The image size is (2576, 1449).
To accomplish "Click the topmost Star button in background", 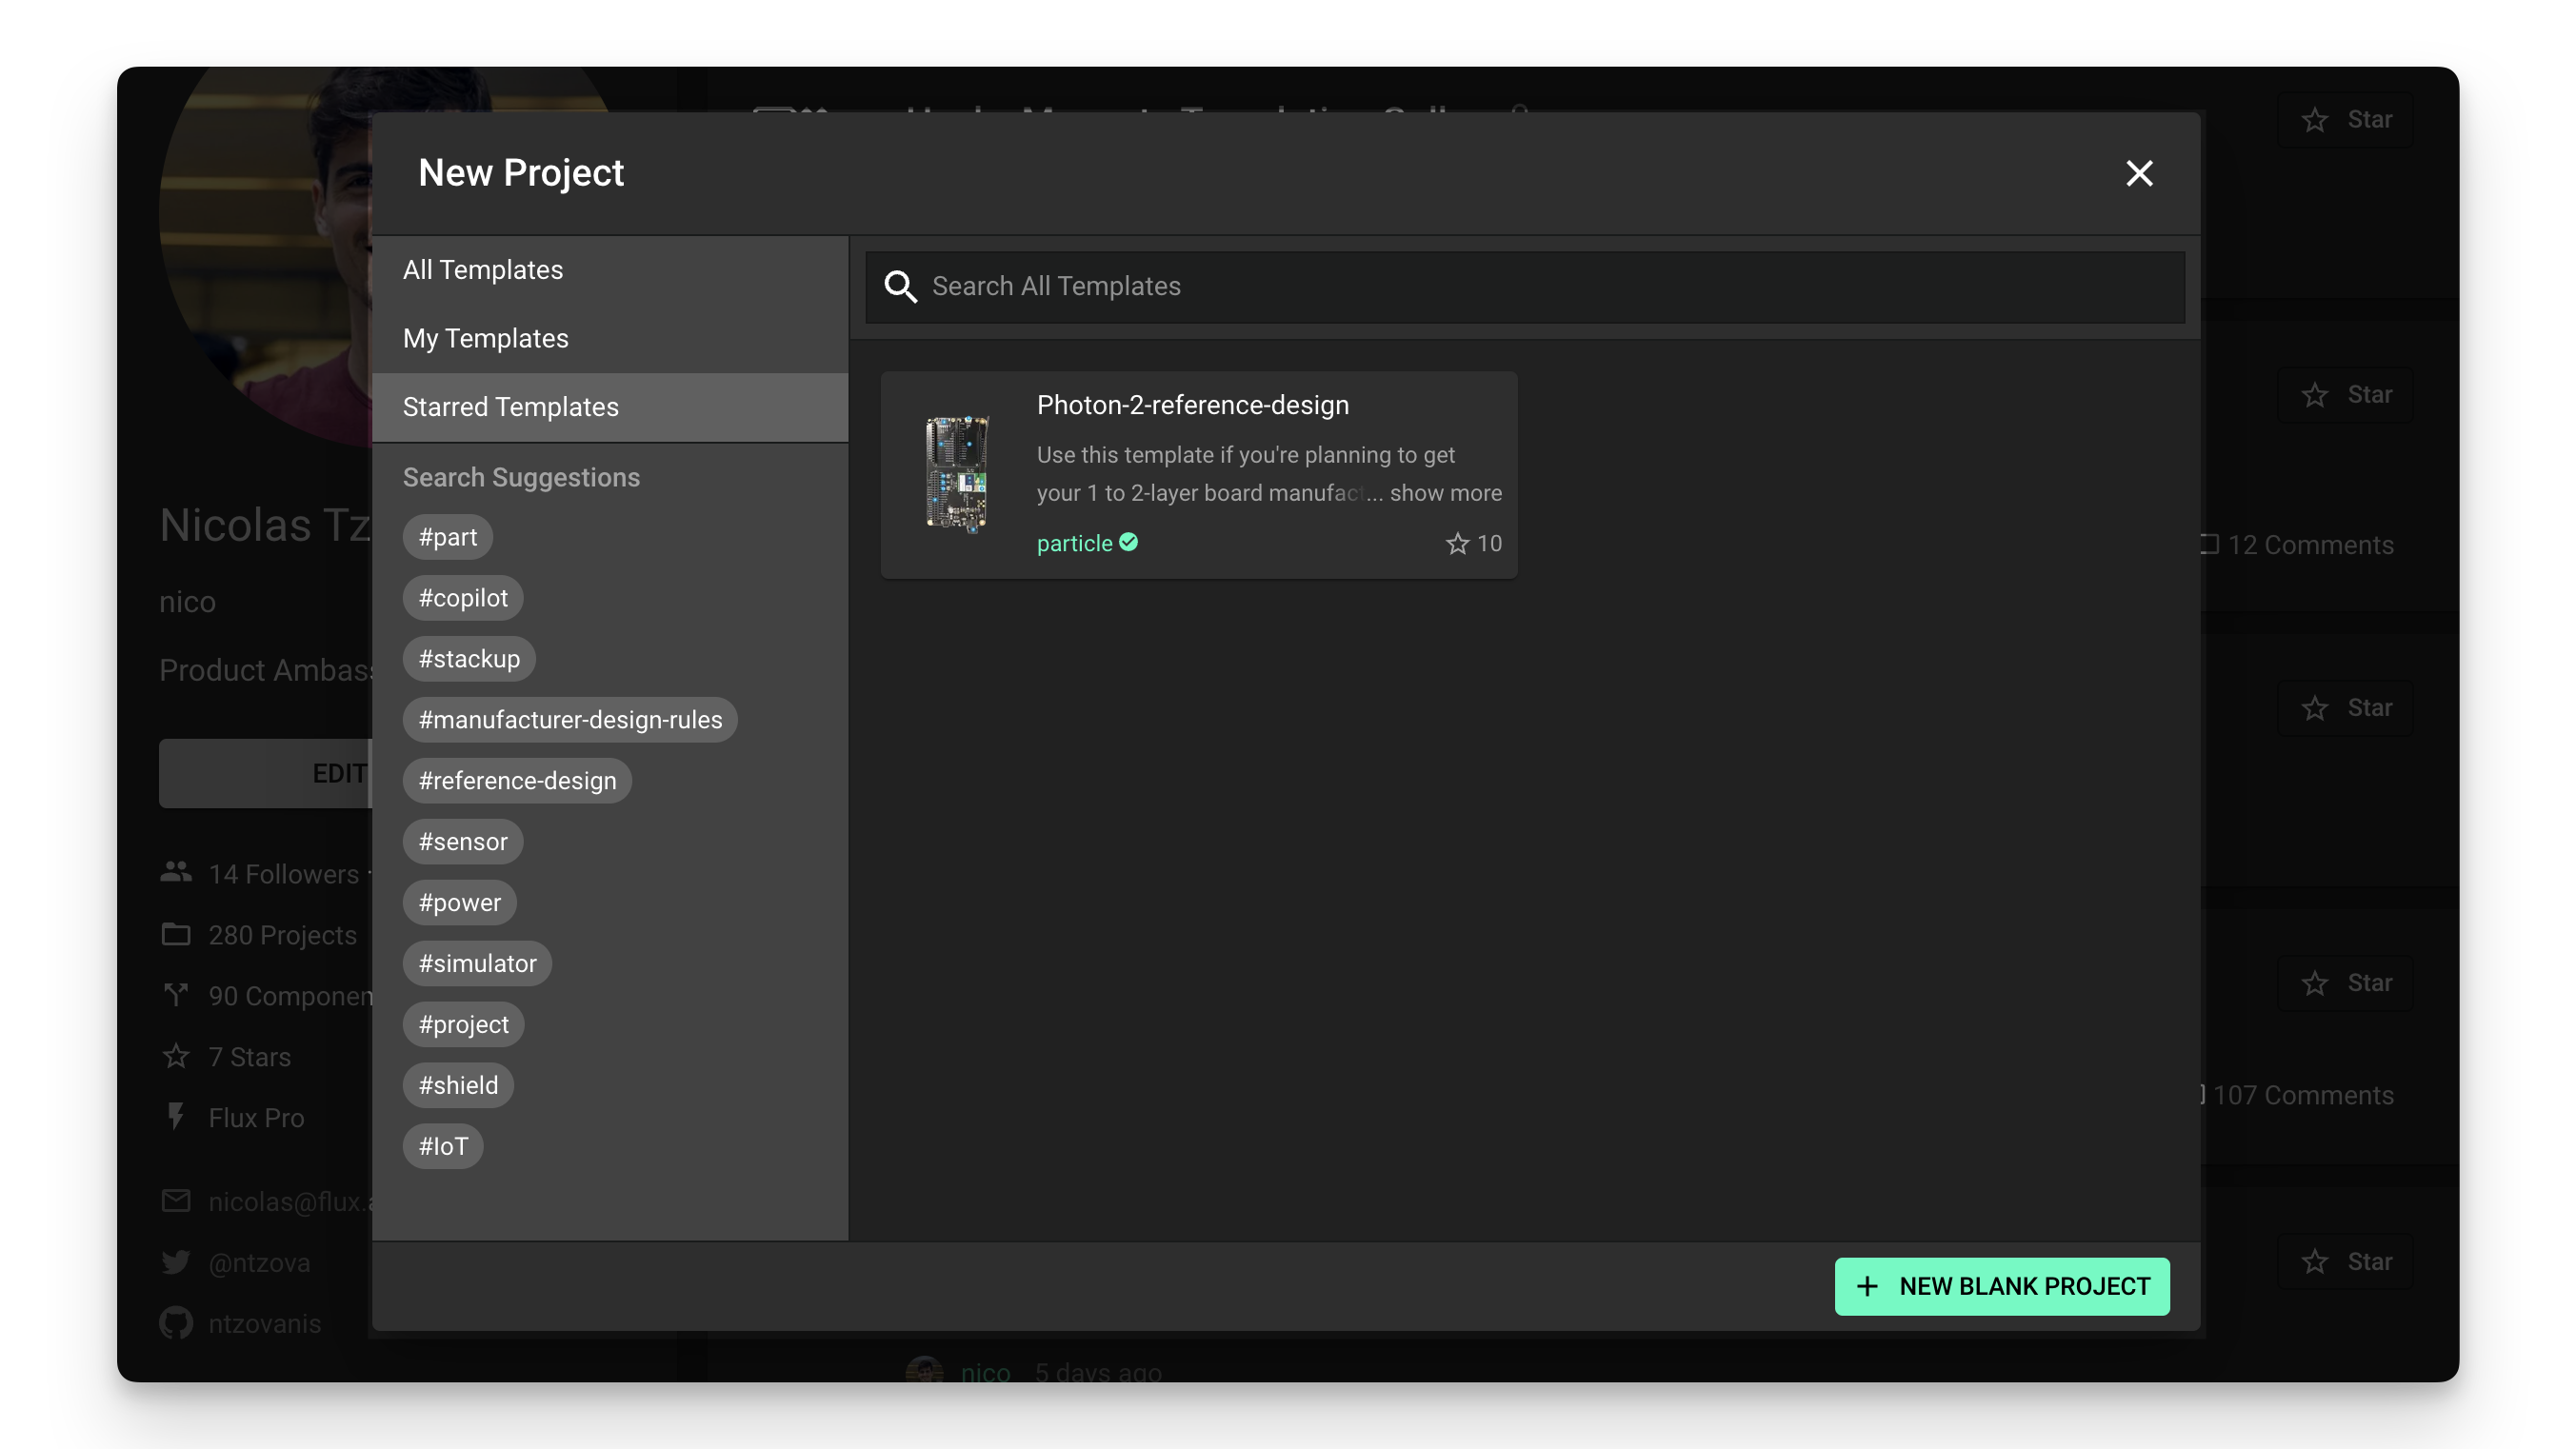I will tap(2346, 120).
